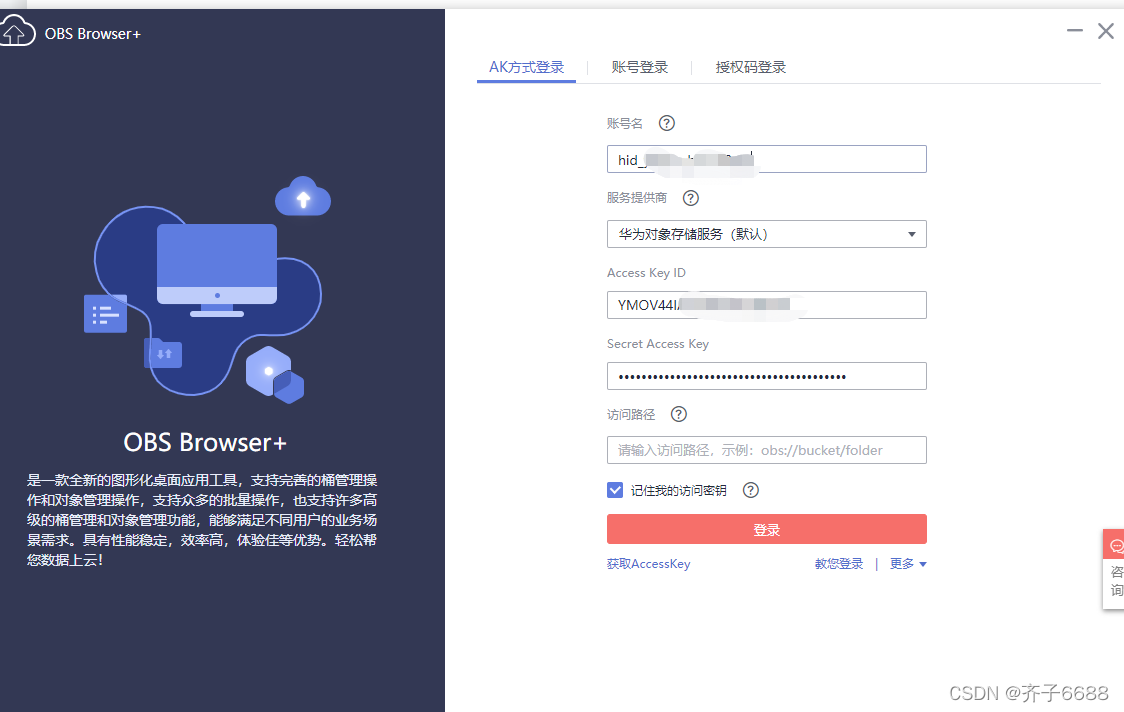Follow the 获取AccessKey link
Image resolution: width=1124 pixels, height=712 pixels.
click(x=649, y=564)
